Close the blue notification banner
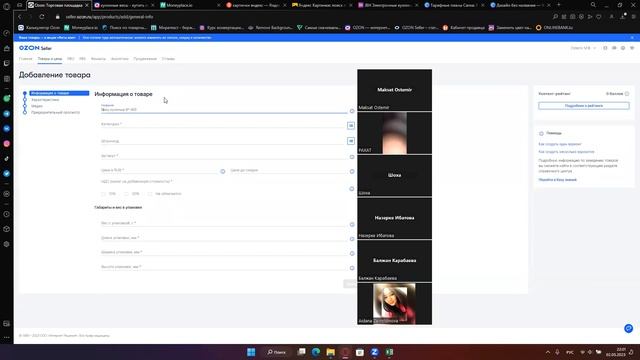The width and height of the screenshot is (640, 360). [632, 38]
